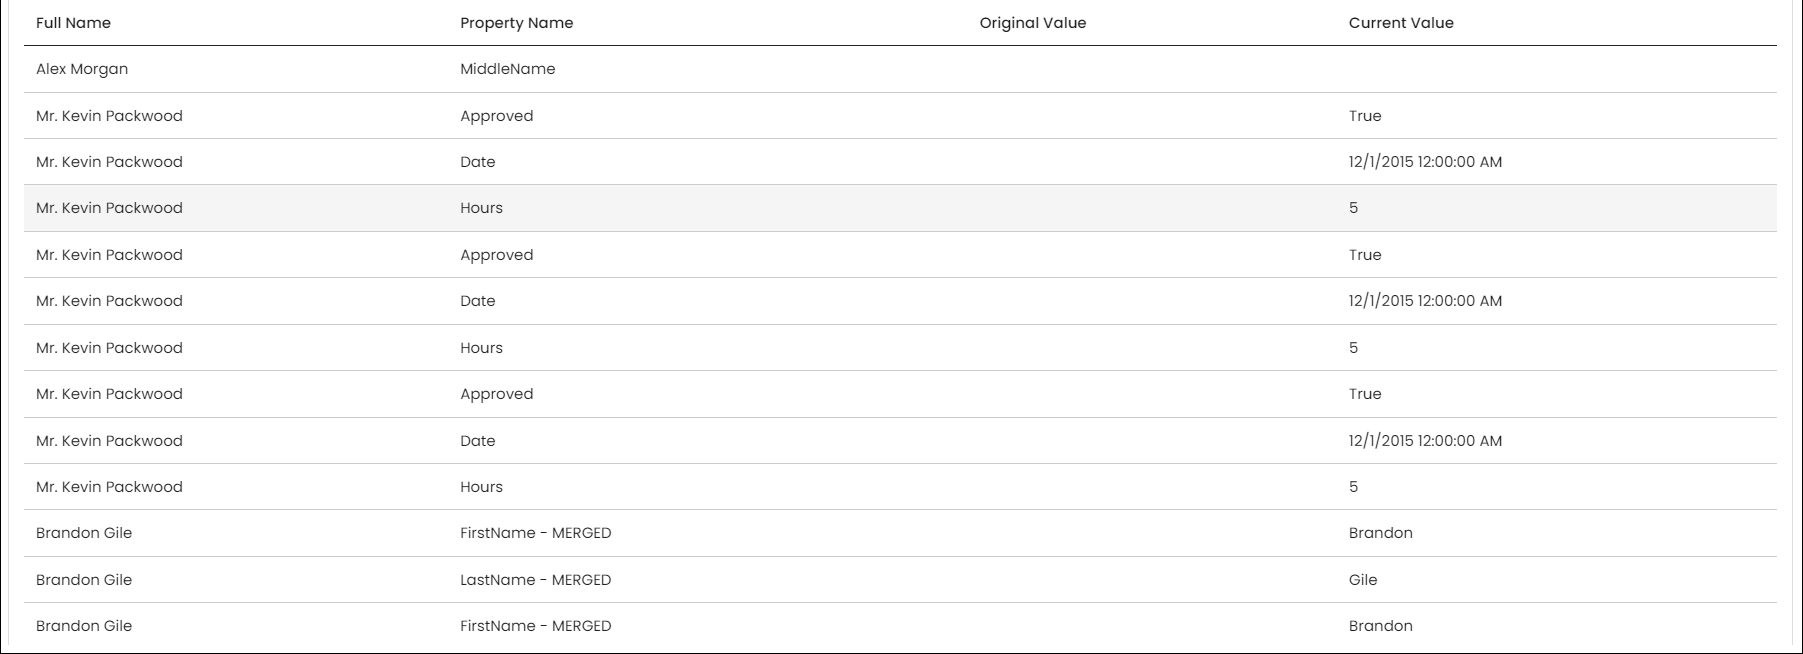Click the second Approved property cell
1803x654 pixels.
tap(496, 255)
